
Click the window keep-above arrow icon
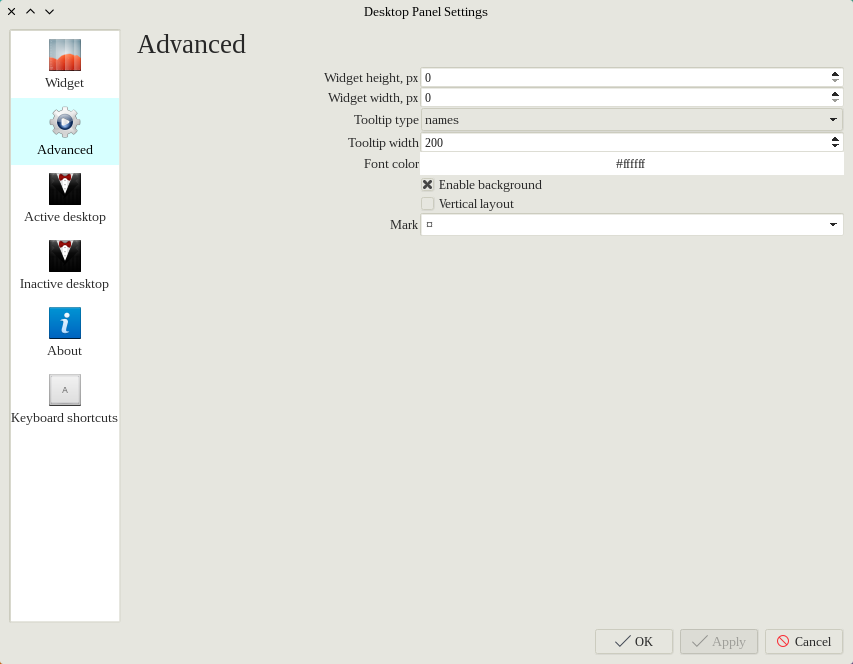pos(30,12)
